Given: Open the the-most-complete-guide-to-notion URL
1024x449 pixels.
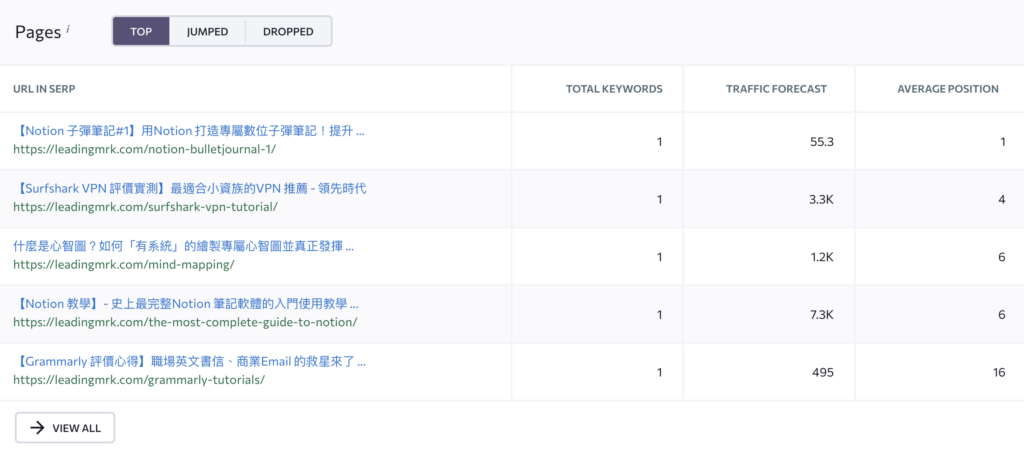Looking at the screenshot, I should click(185, 322).
